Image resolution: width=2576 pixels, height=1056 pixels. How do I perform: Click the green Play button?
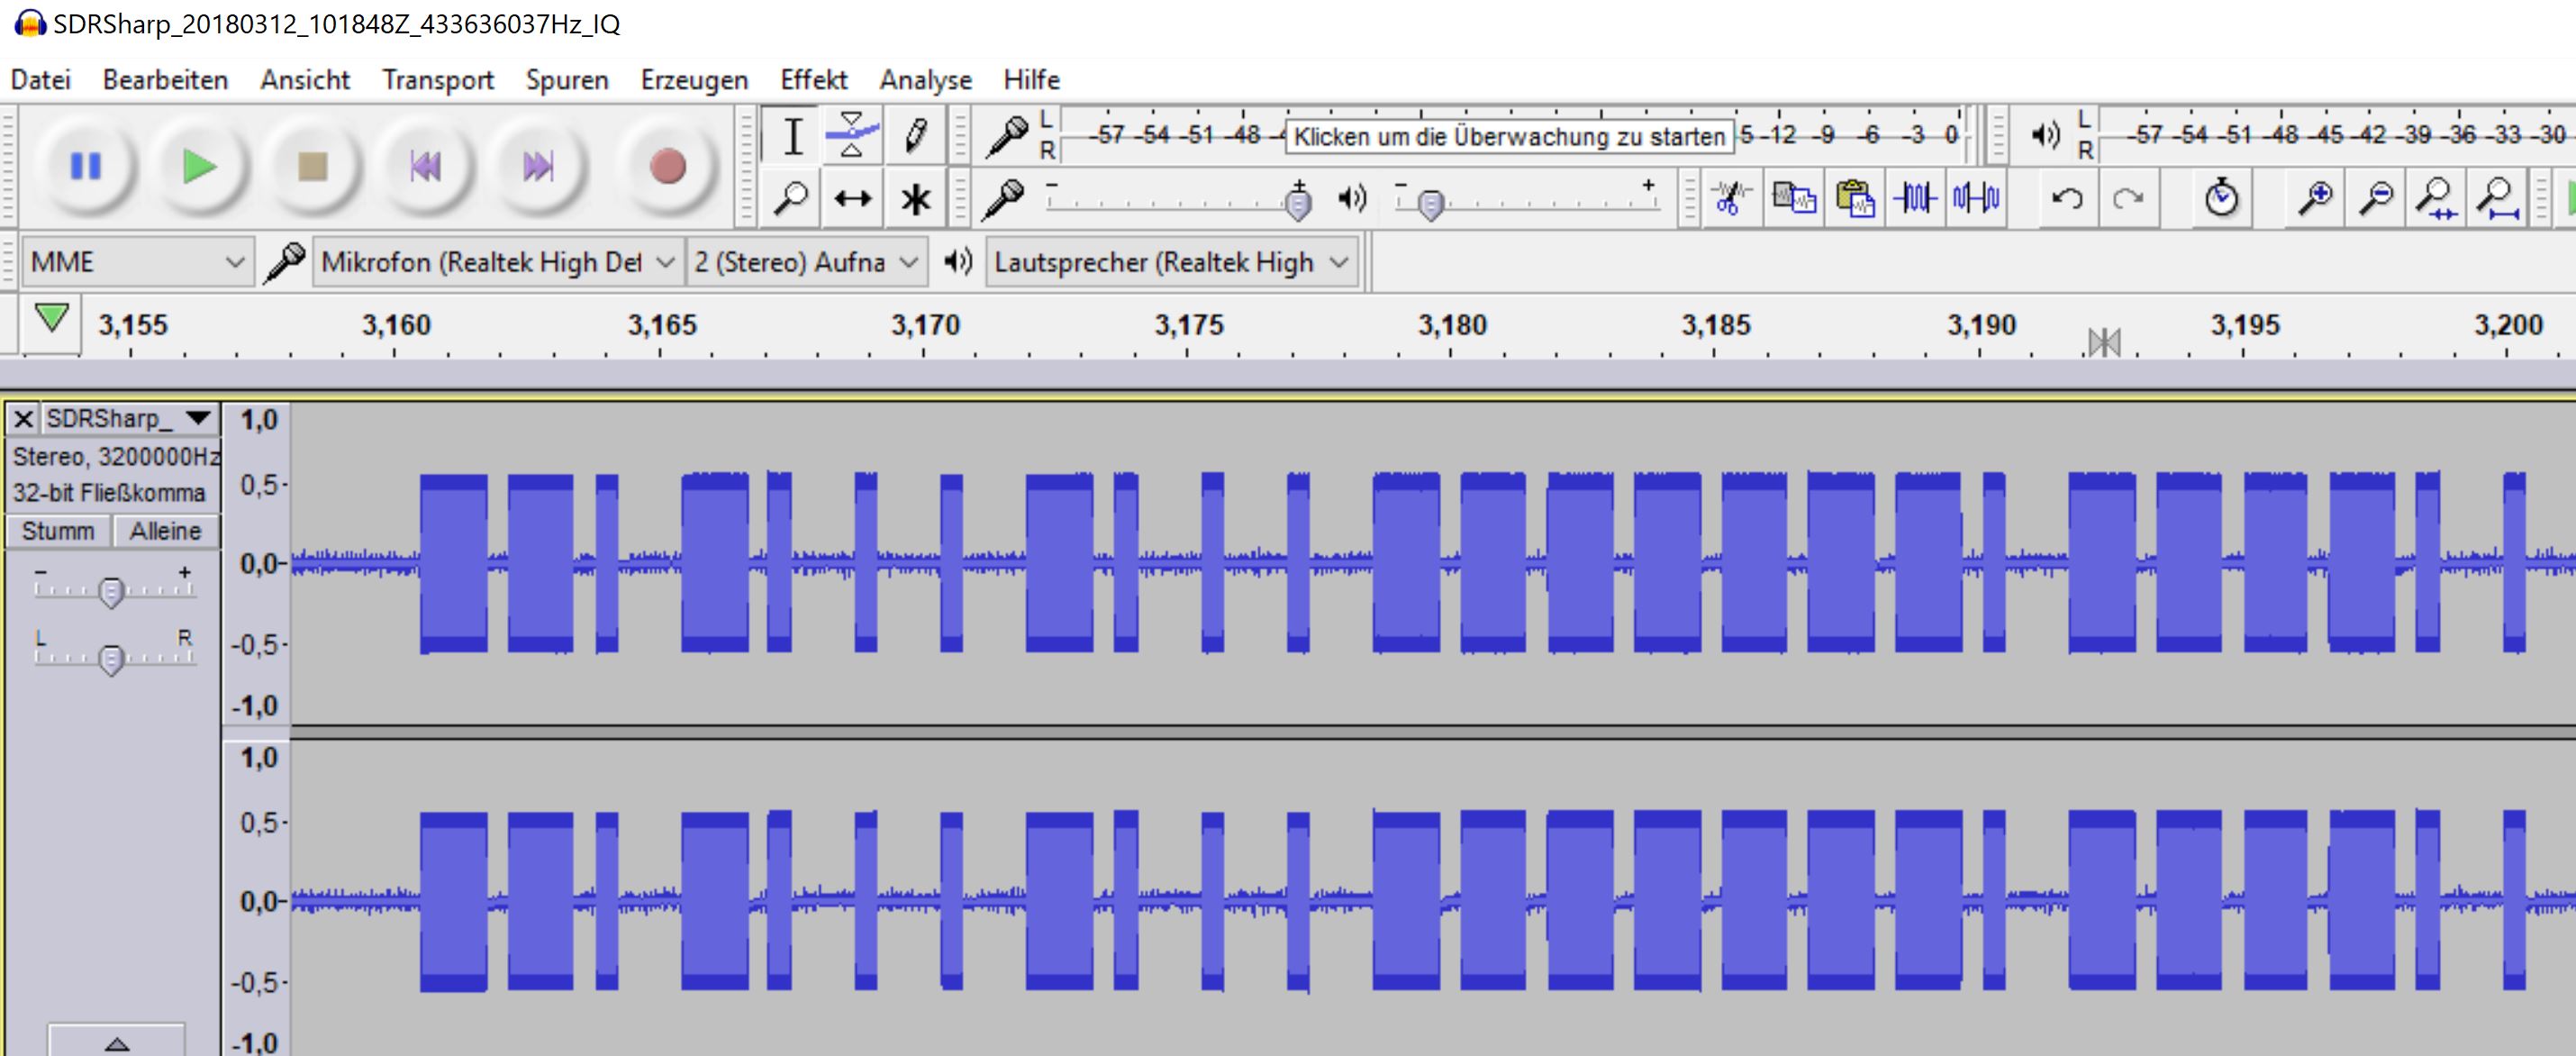pyautogui.click(x=199, y=166)
